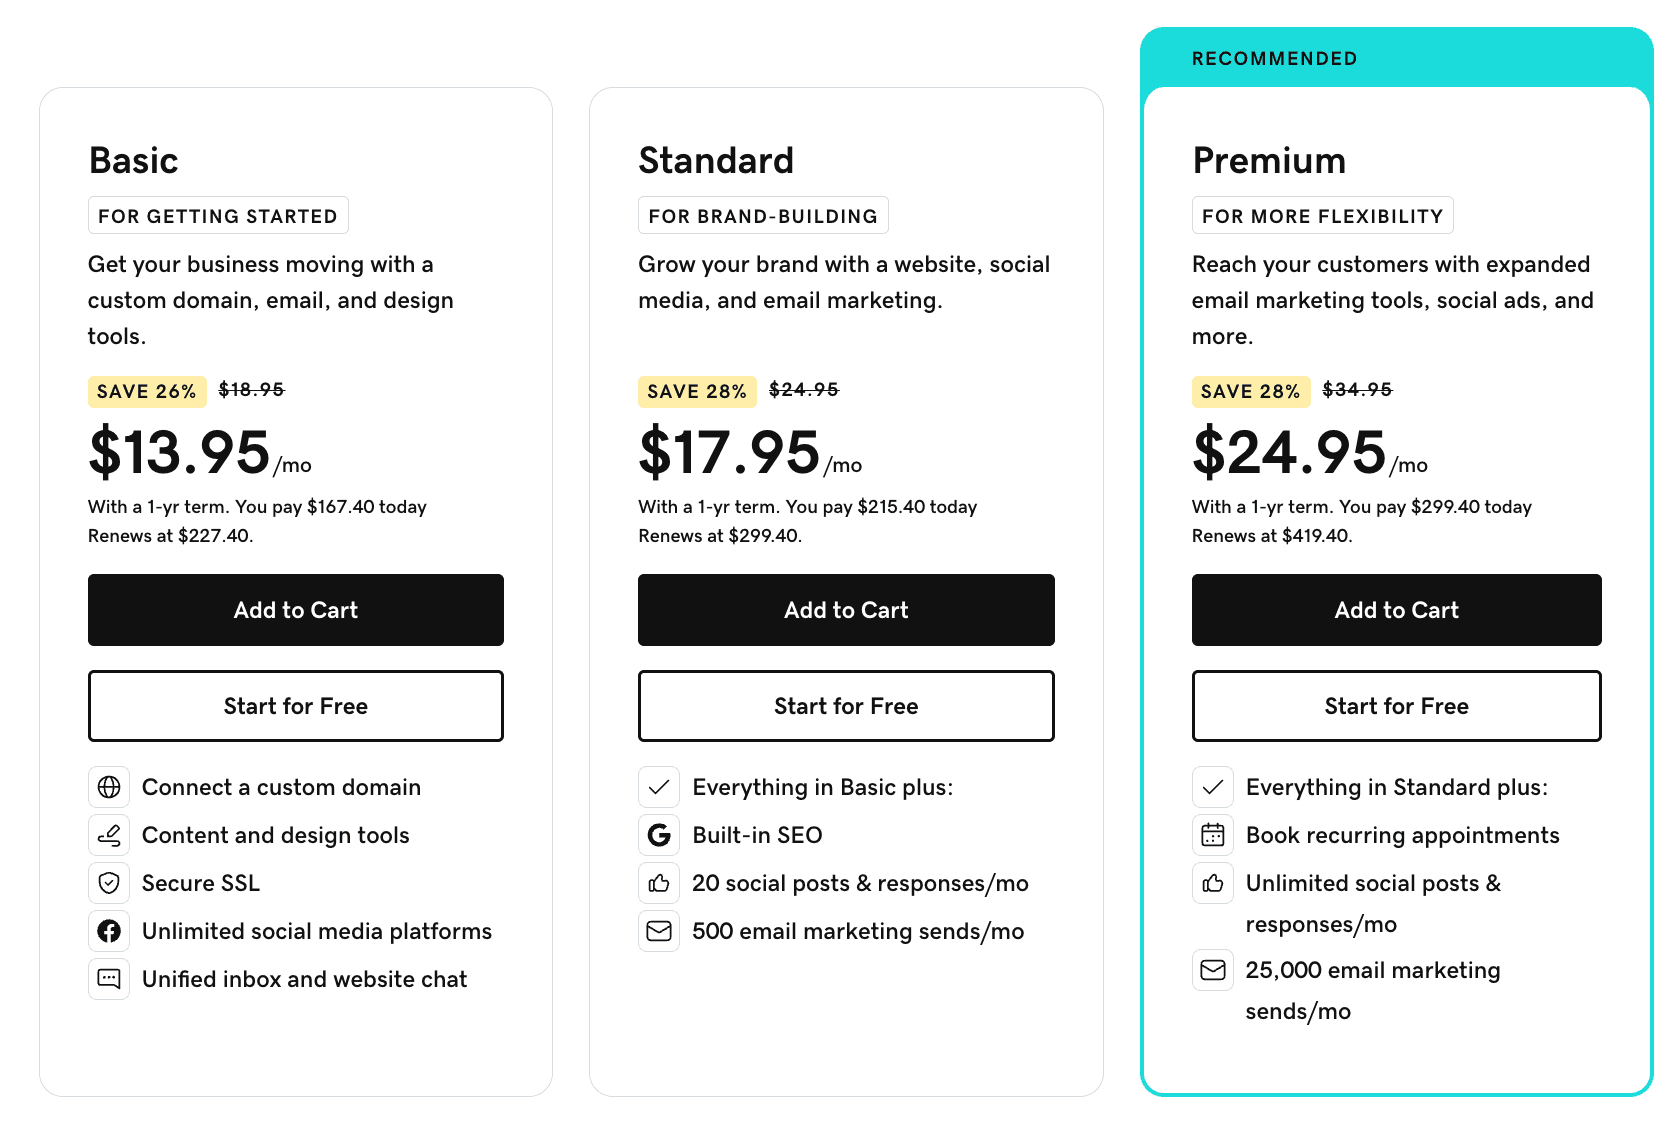Screen dimensions: 1668x1122
Task: Click the Facebook social media platforms icon
Action: pyautogui.click(x=109, y=931)
